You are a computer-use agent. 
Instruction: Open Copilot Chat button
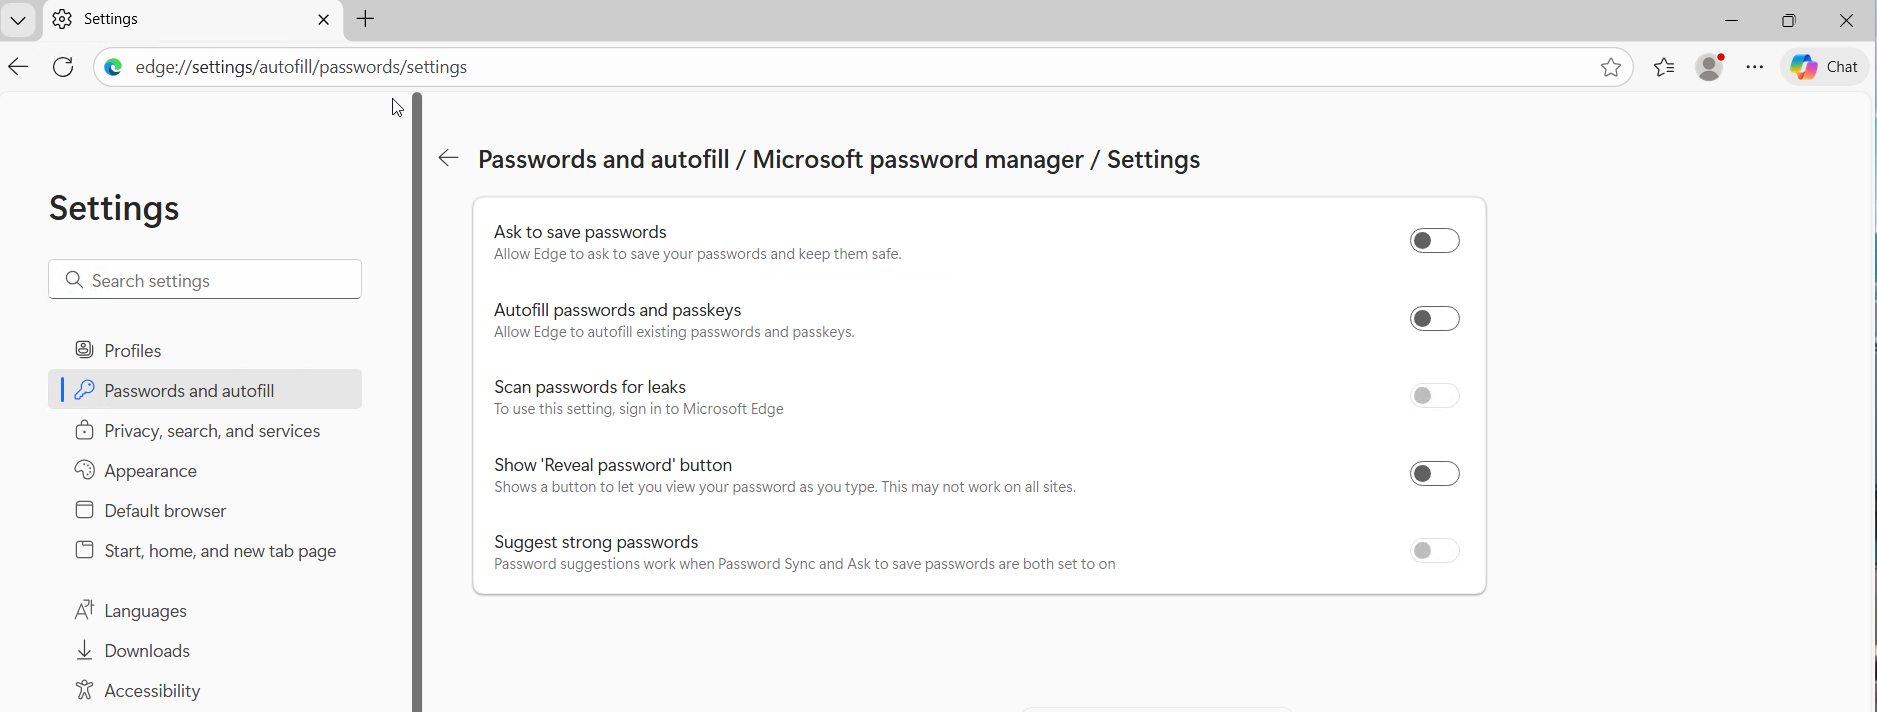1825,67
